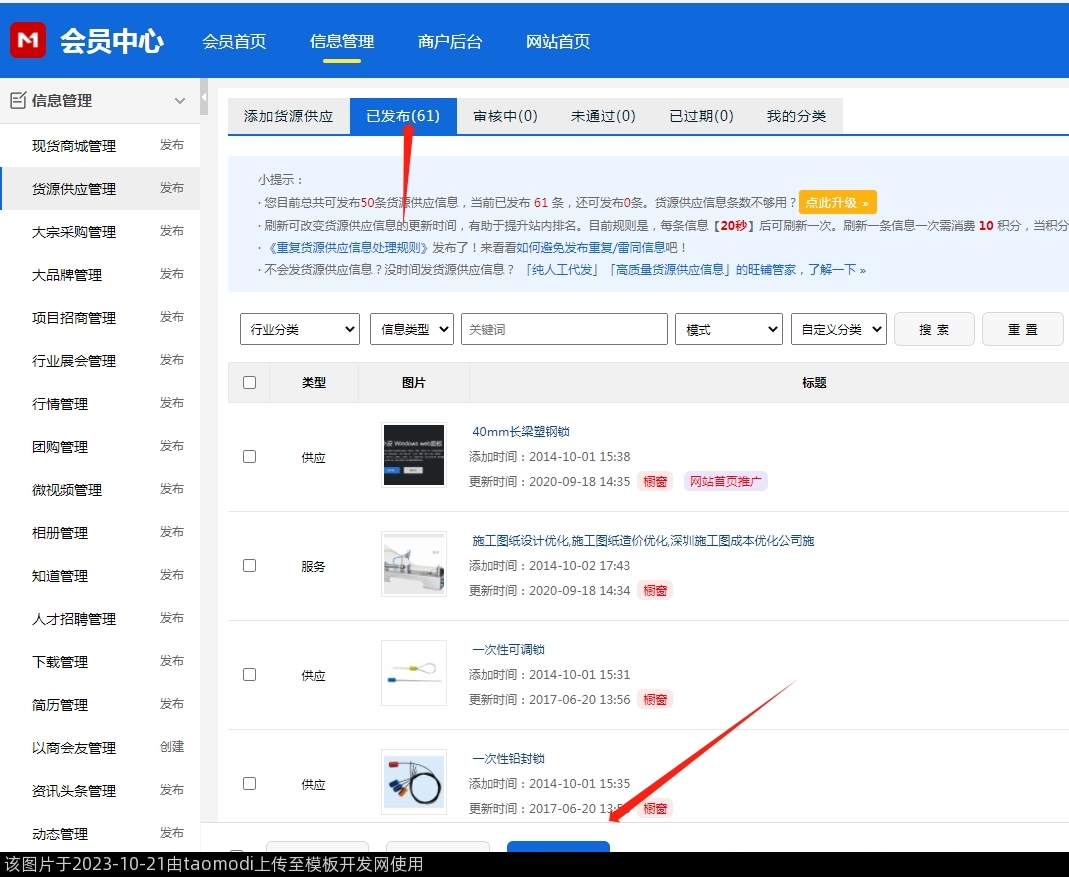Image resolution: width=1069 pixels, height=877 pixels.
Task: Click the 橱窗 tag on the first listing
Action: click(655, 482)
